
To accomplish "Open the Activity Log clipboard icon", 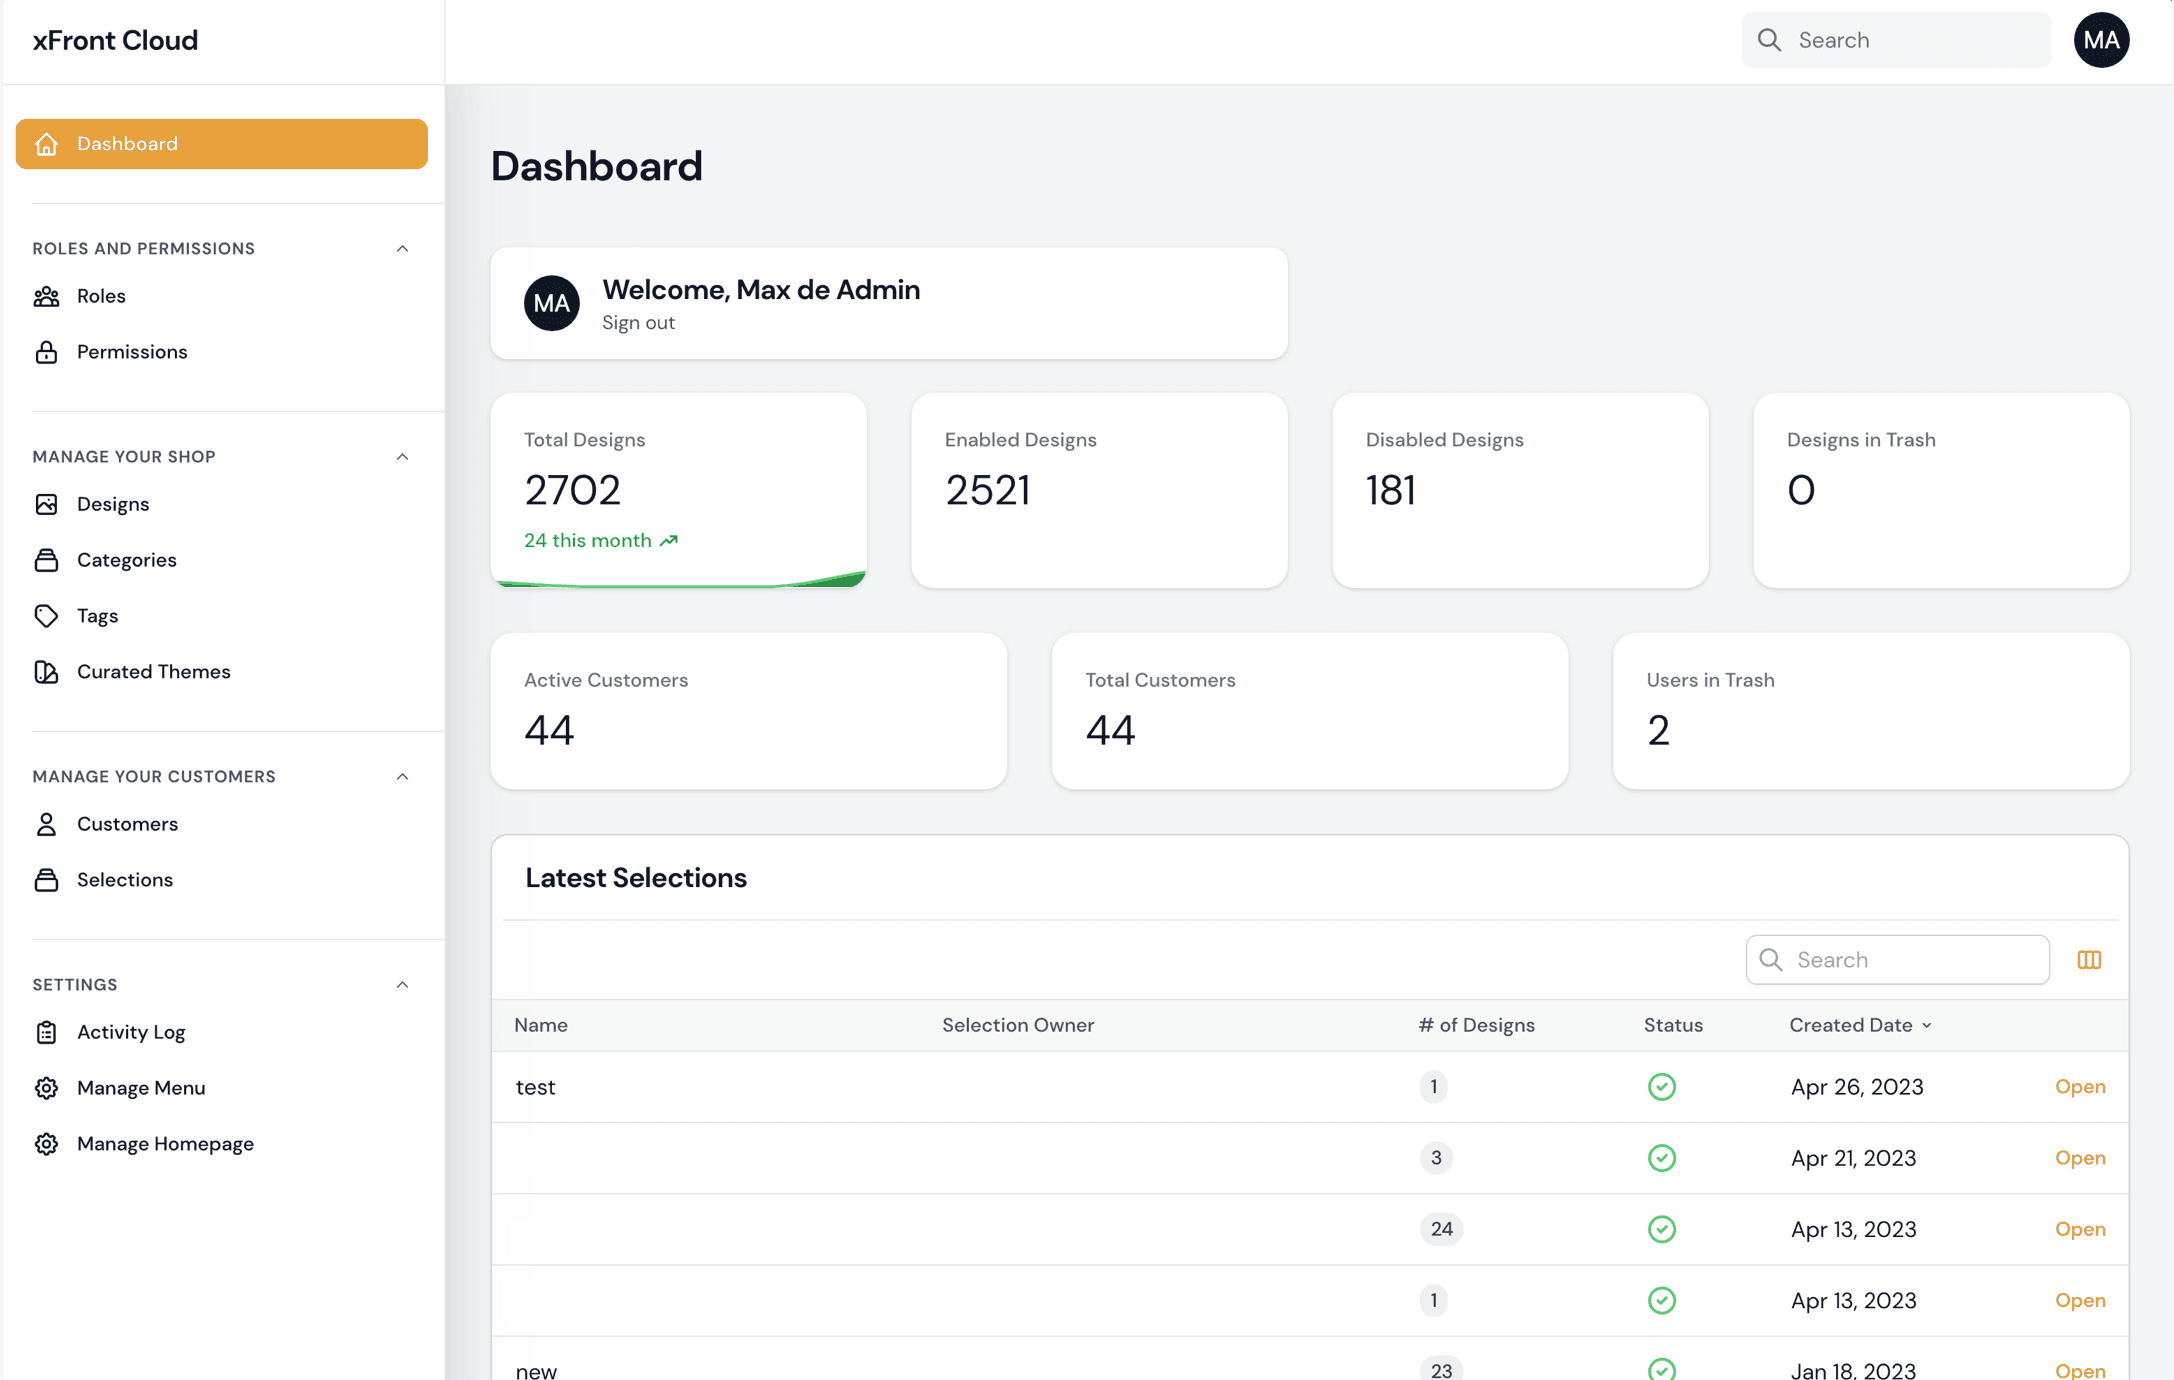I will coord(46,1032).
